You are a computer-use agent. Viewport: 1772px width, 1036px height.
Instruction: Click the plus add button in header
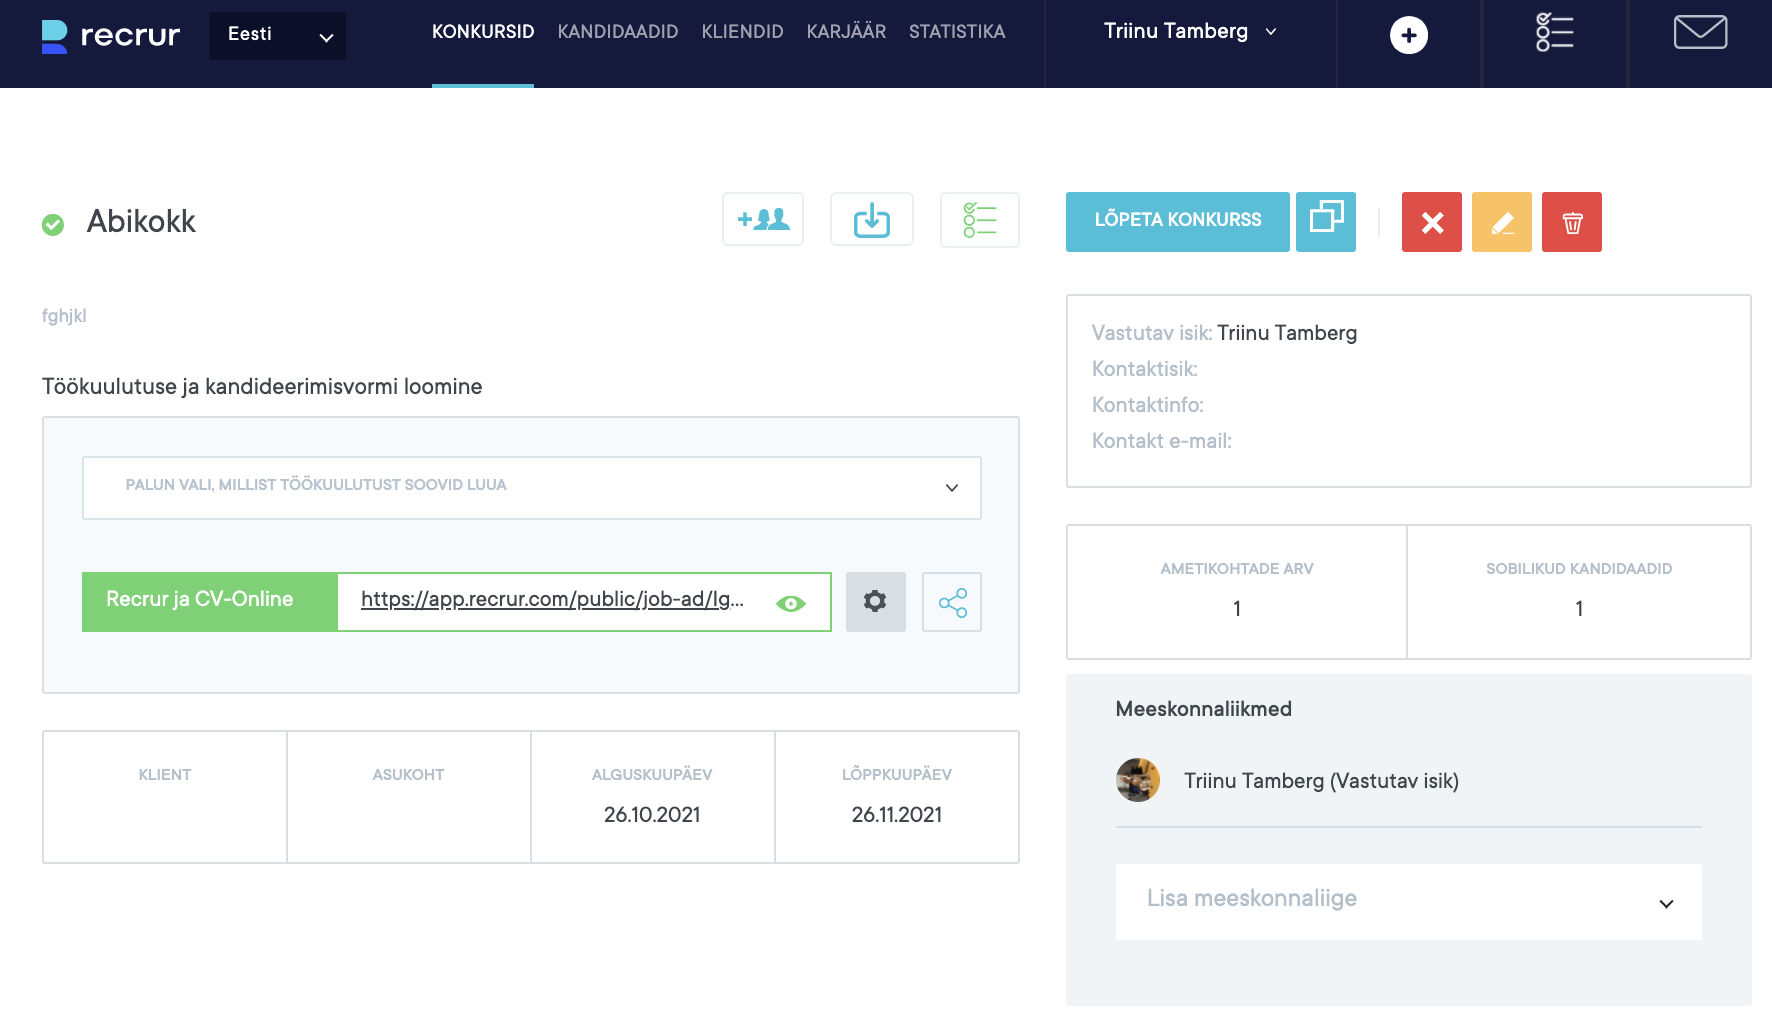1408,36
